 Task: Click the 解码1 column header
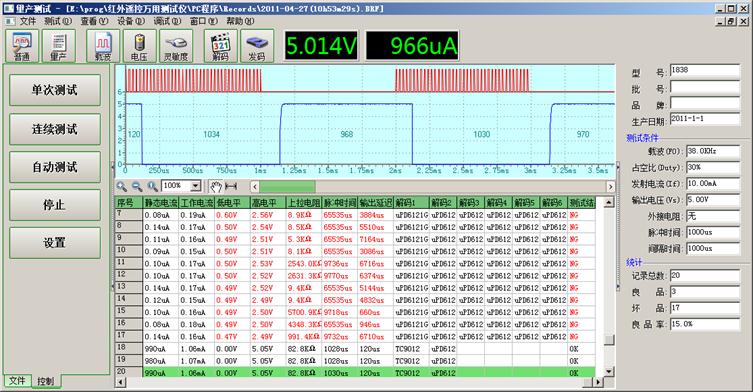(x=411, y=203)
